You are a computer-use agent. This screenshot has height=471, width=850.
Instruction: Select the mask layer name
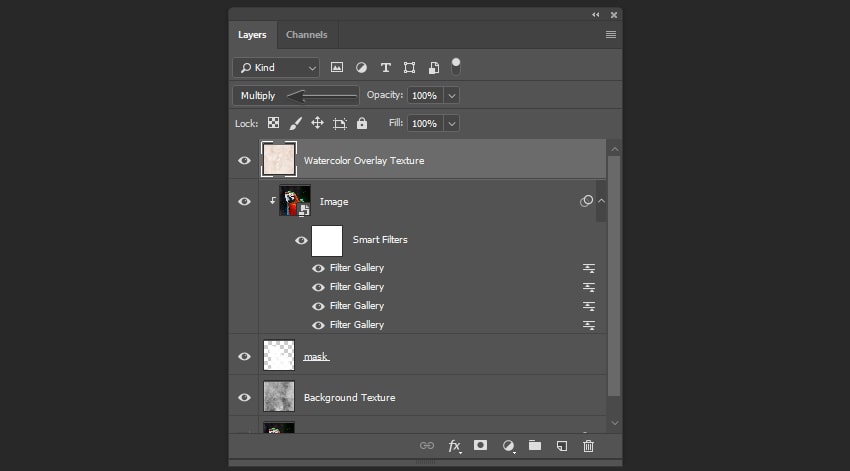(316, 356)
